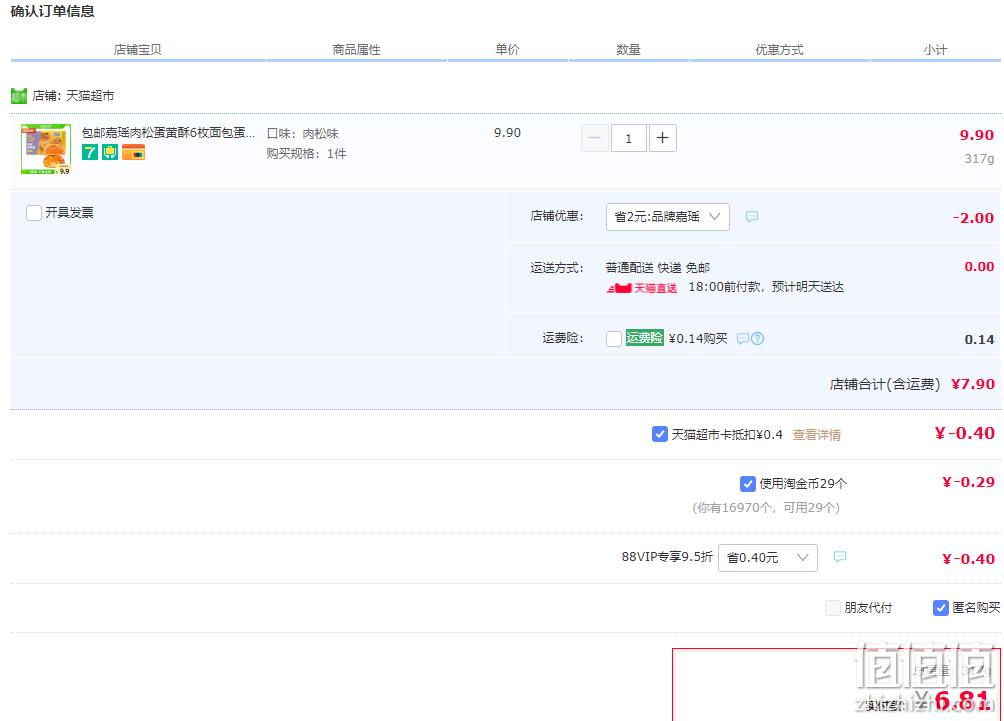Click the 口味：肉松味 attribute text

pos(302,134)
